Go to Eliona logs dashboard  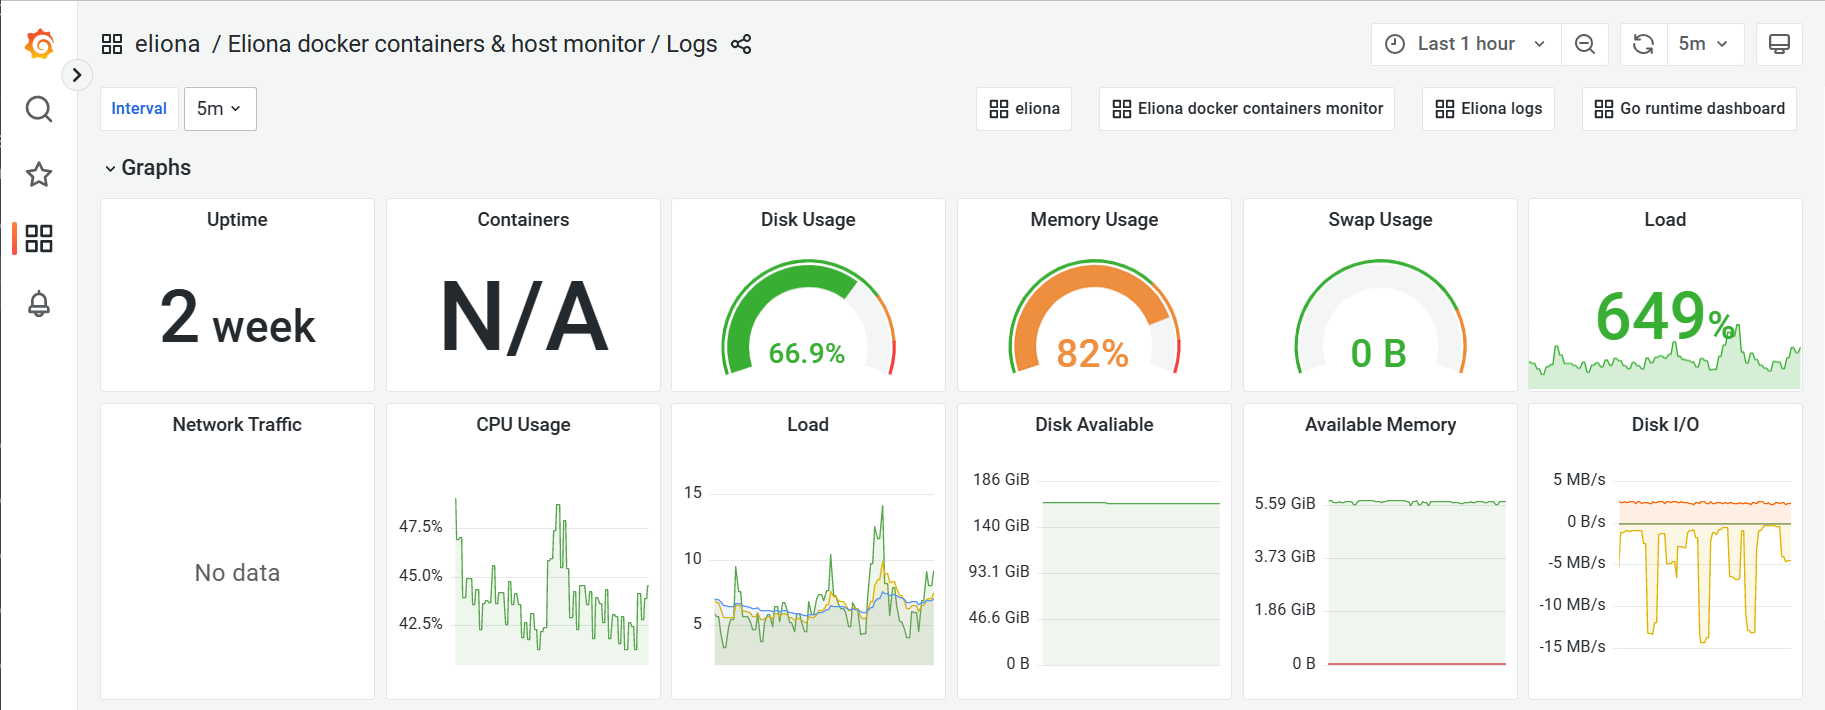tap(1488, 109)
